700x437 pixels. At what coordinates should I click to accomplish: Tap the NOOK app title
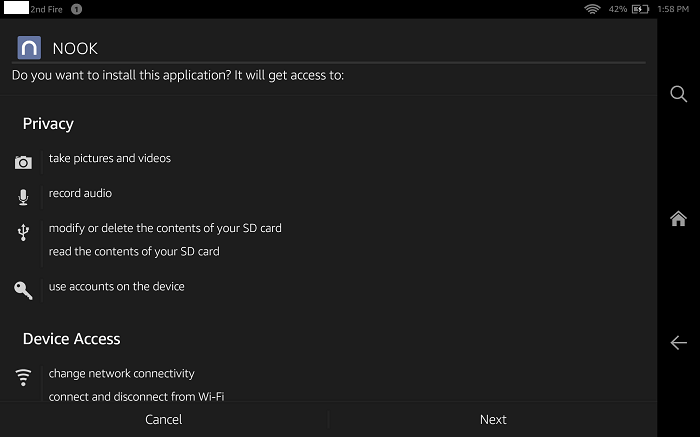click(x=75, y=48)
